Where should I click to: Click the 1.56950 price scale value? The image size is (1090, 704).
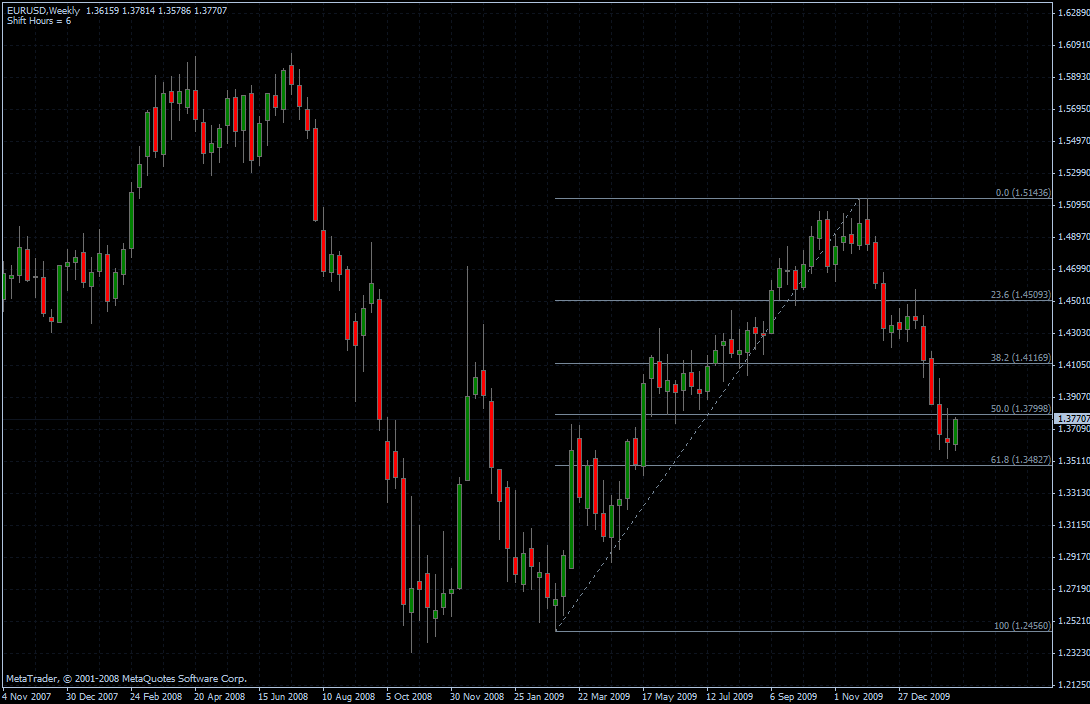(1073, 108)
